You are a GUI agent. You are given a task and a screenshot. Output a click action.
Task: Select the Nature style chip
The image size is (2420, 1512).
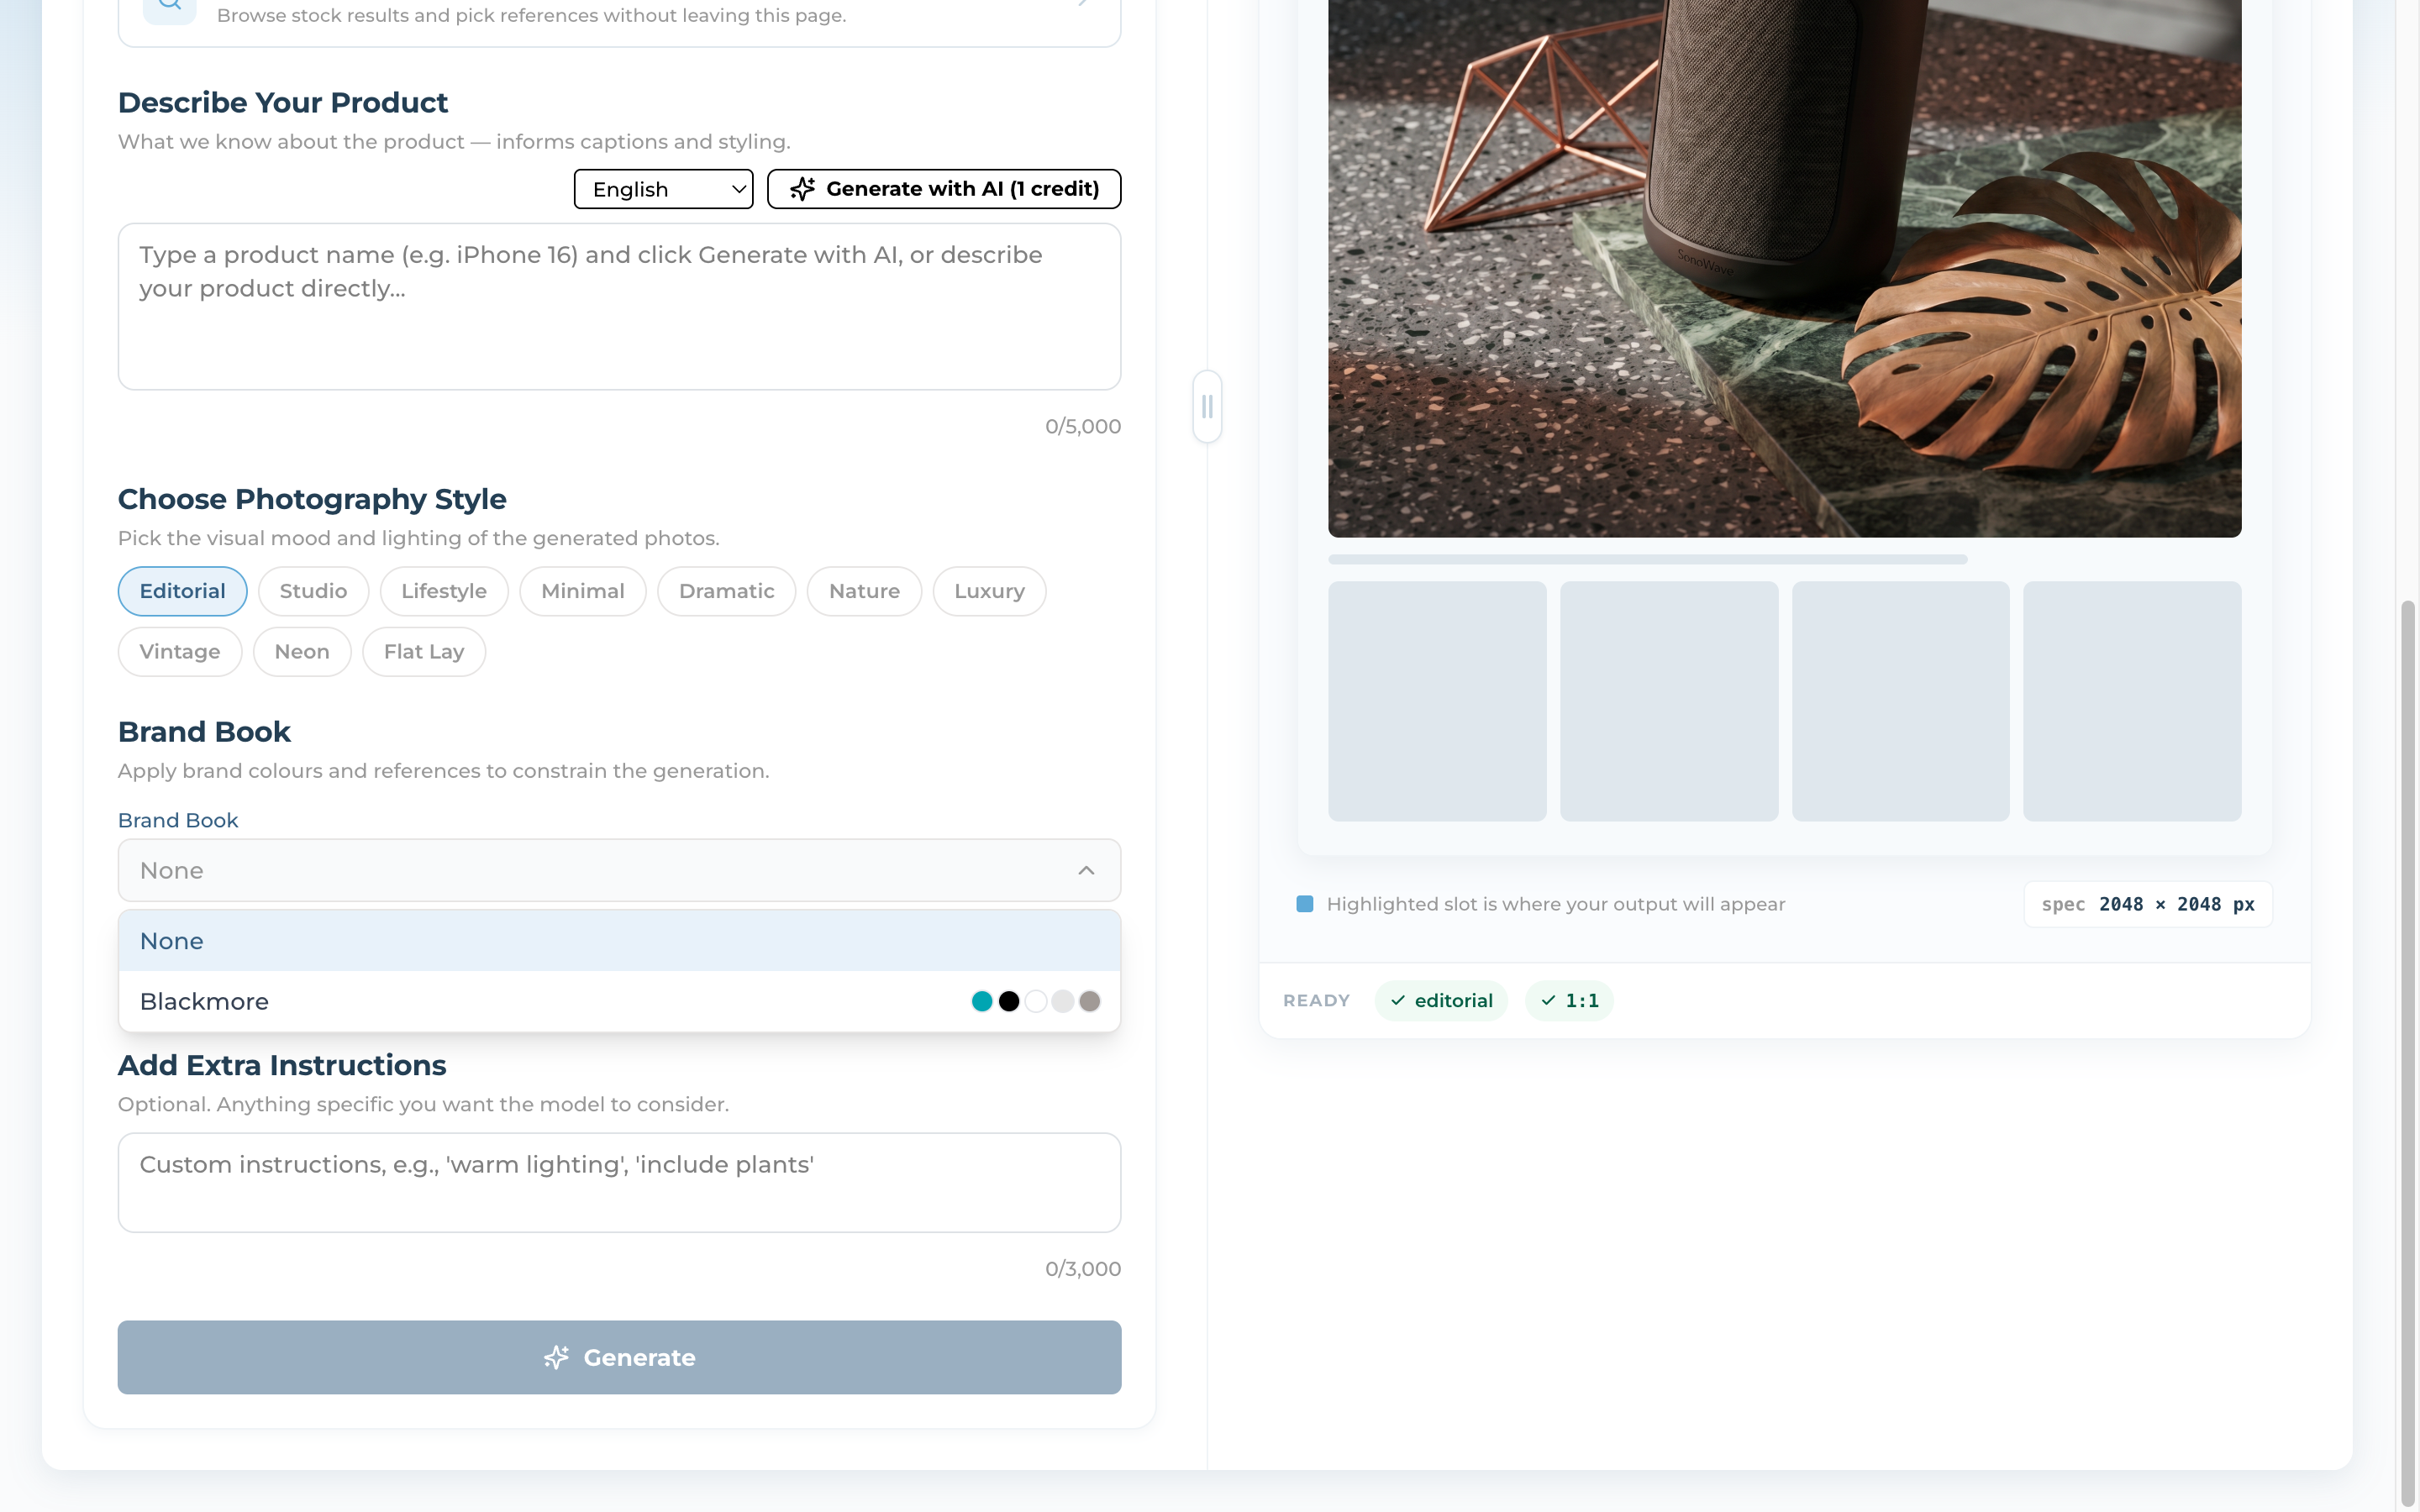click(864, 591)
